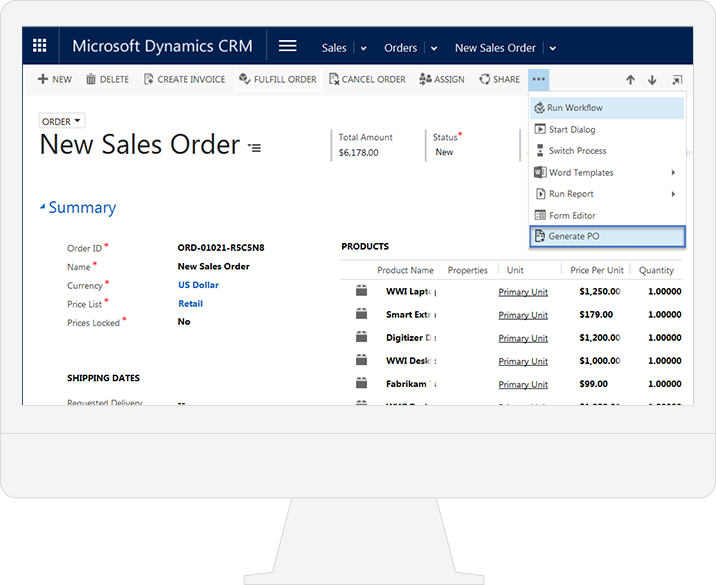
Task: Click the pop-out window icon
Action: [x=677, y=80]
